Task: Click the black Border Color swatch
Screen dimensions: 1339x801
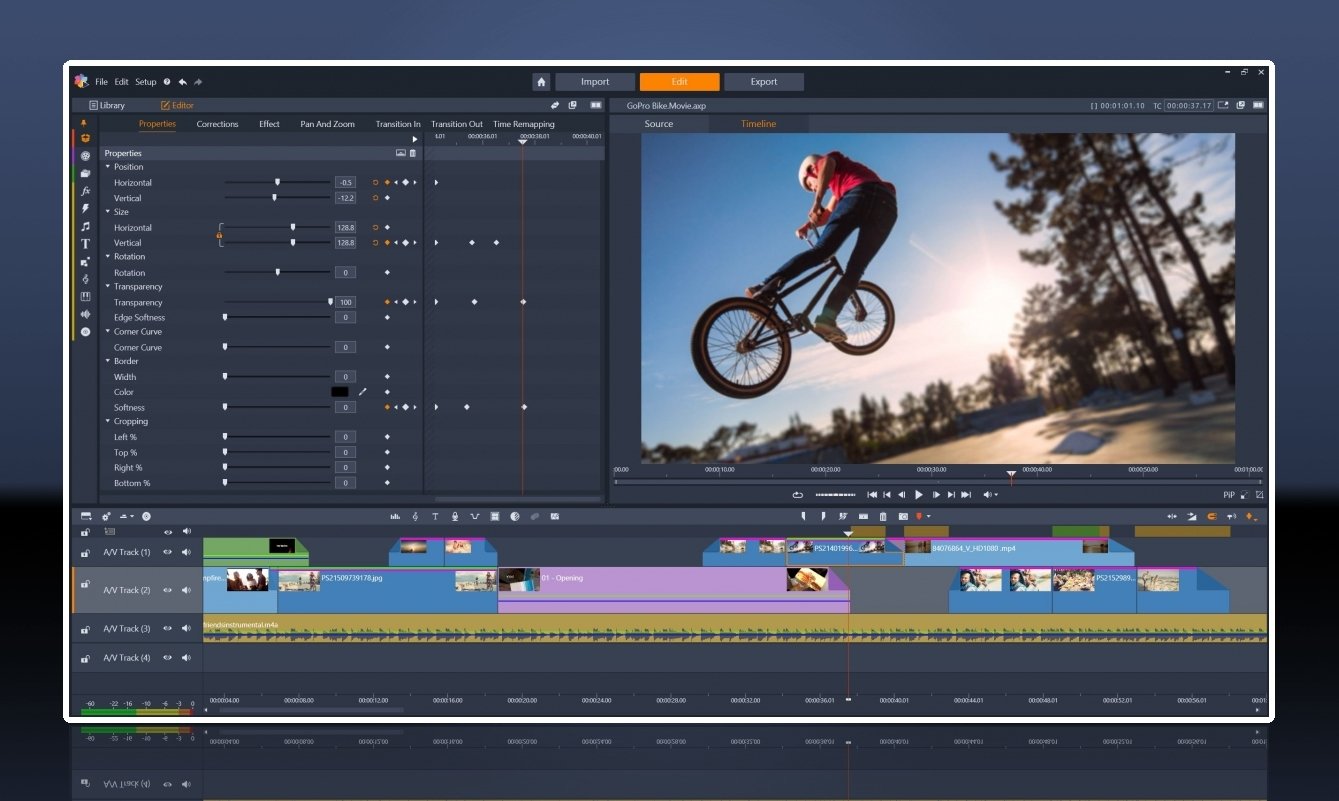Action: [x=340, y=392]
